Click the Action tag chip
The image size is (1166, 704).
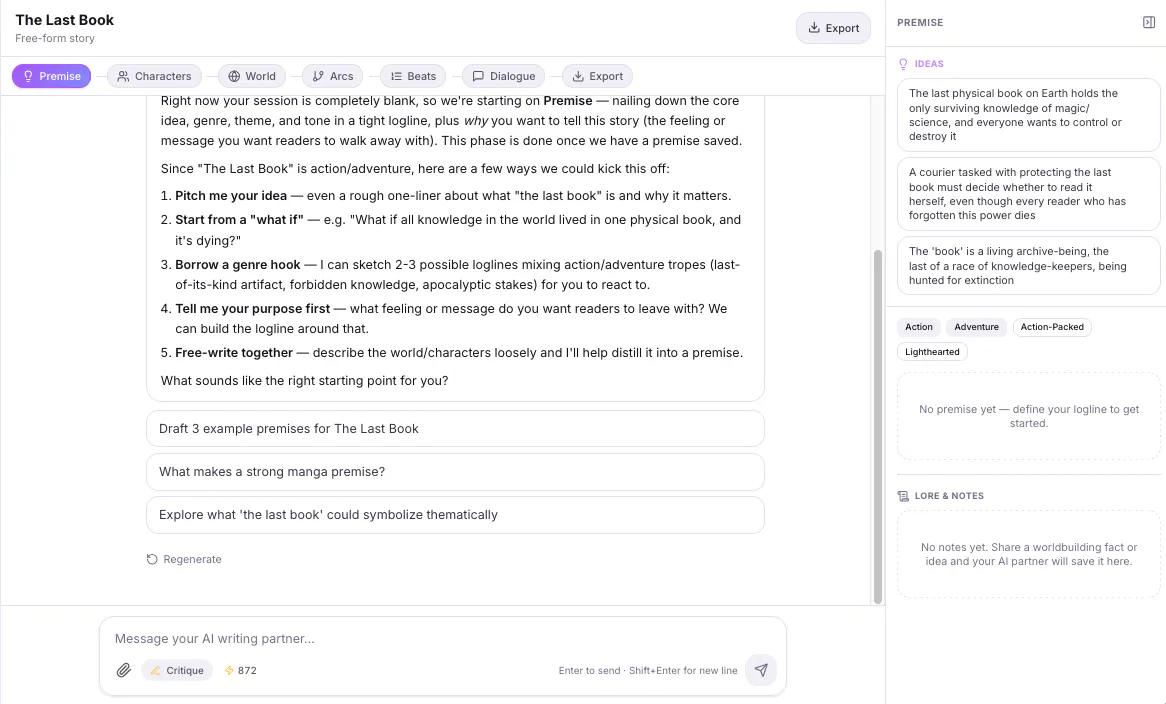tap(918, 327)
